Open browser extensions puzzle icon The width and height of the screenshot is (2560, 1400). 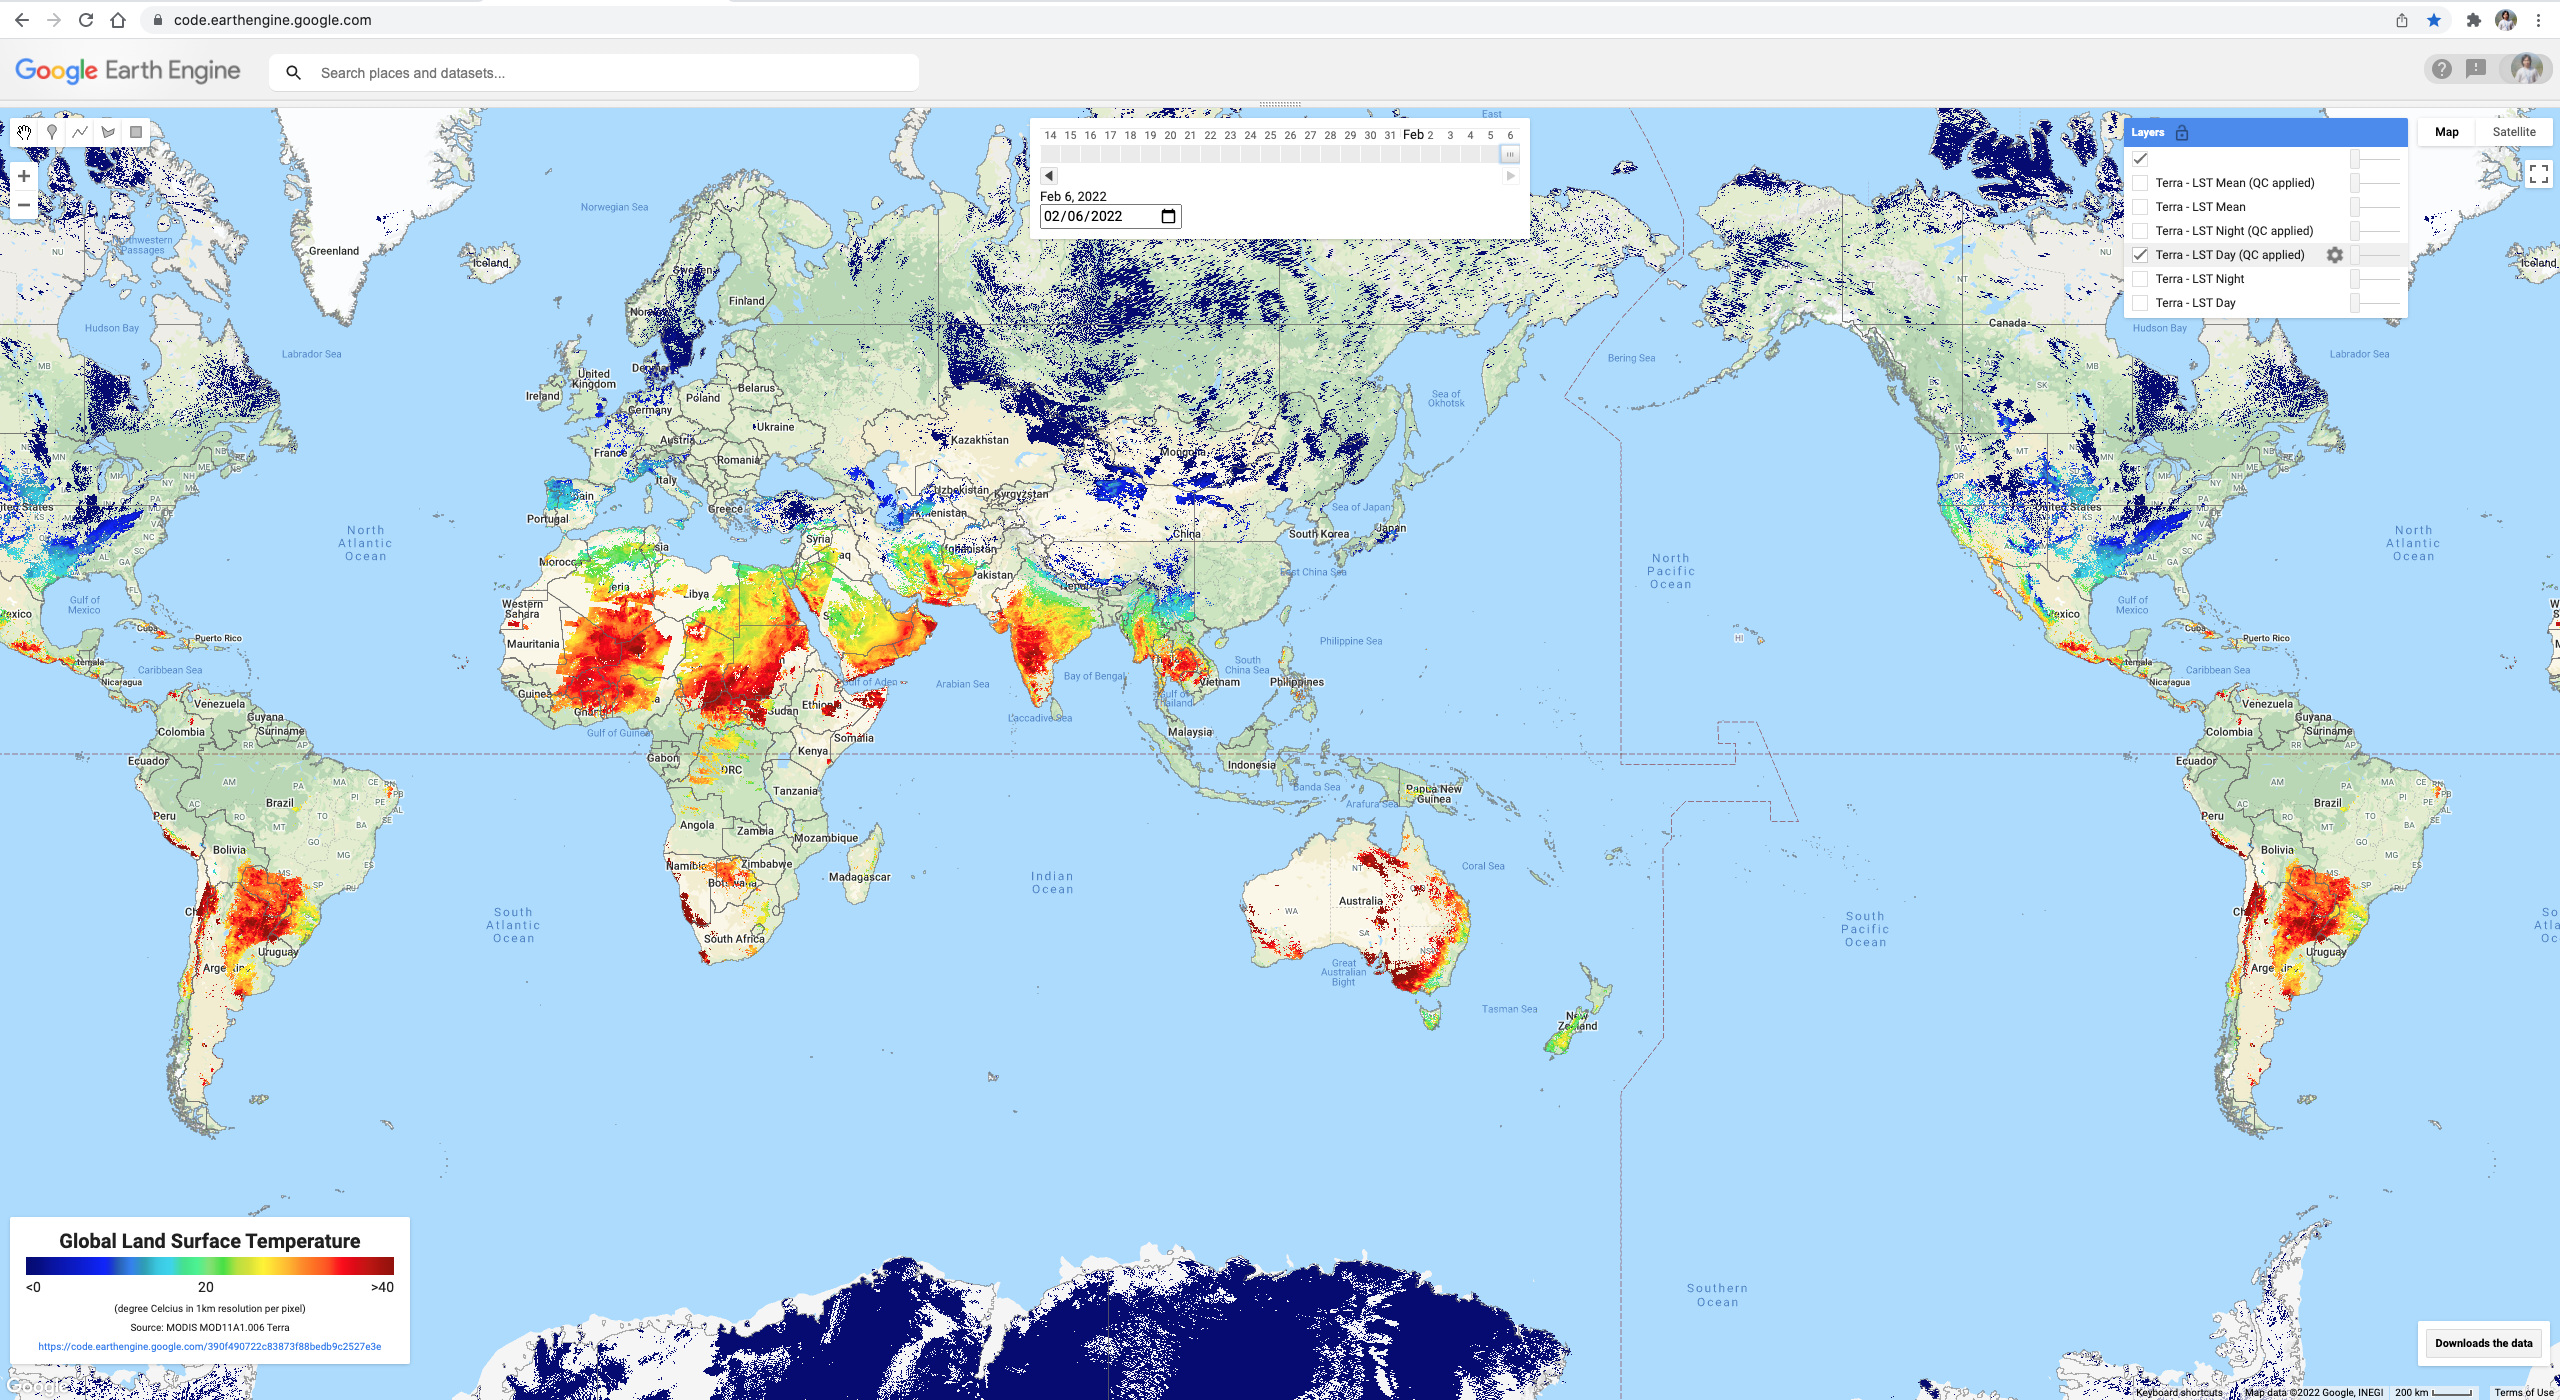(x=2473, y=20)
